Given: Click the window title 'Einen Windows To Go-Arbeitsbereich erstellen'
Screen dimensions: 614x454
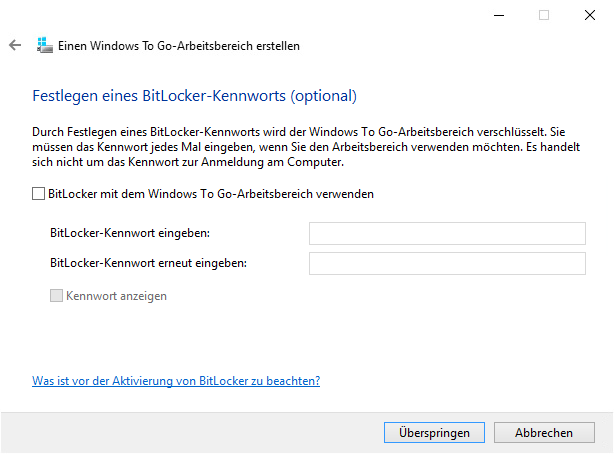Looking at the screenshot, I should pos(179,45).
